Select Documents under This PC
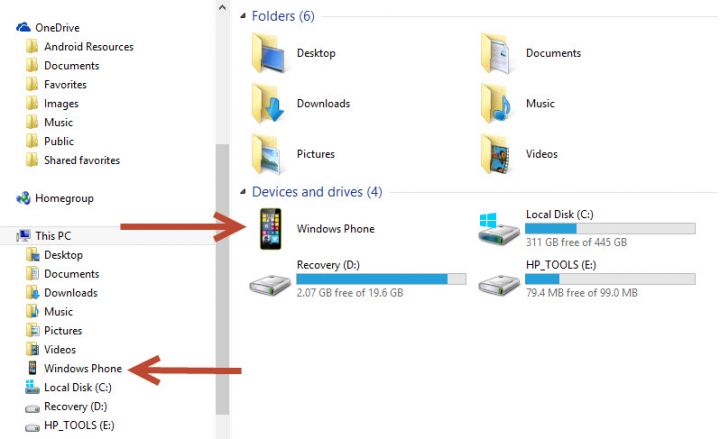 click(x=72, y=274)
